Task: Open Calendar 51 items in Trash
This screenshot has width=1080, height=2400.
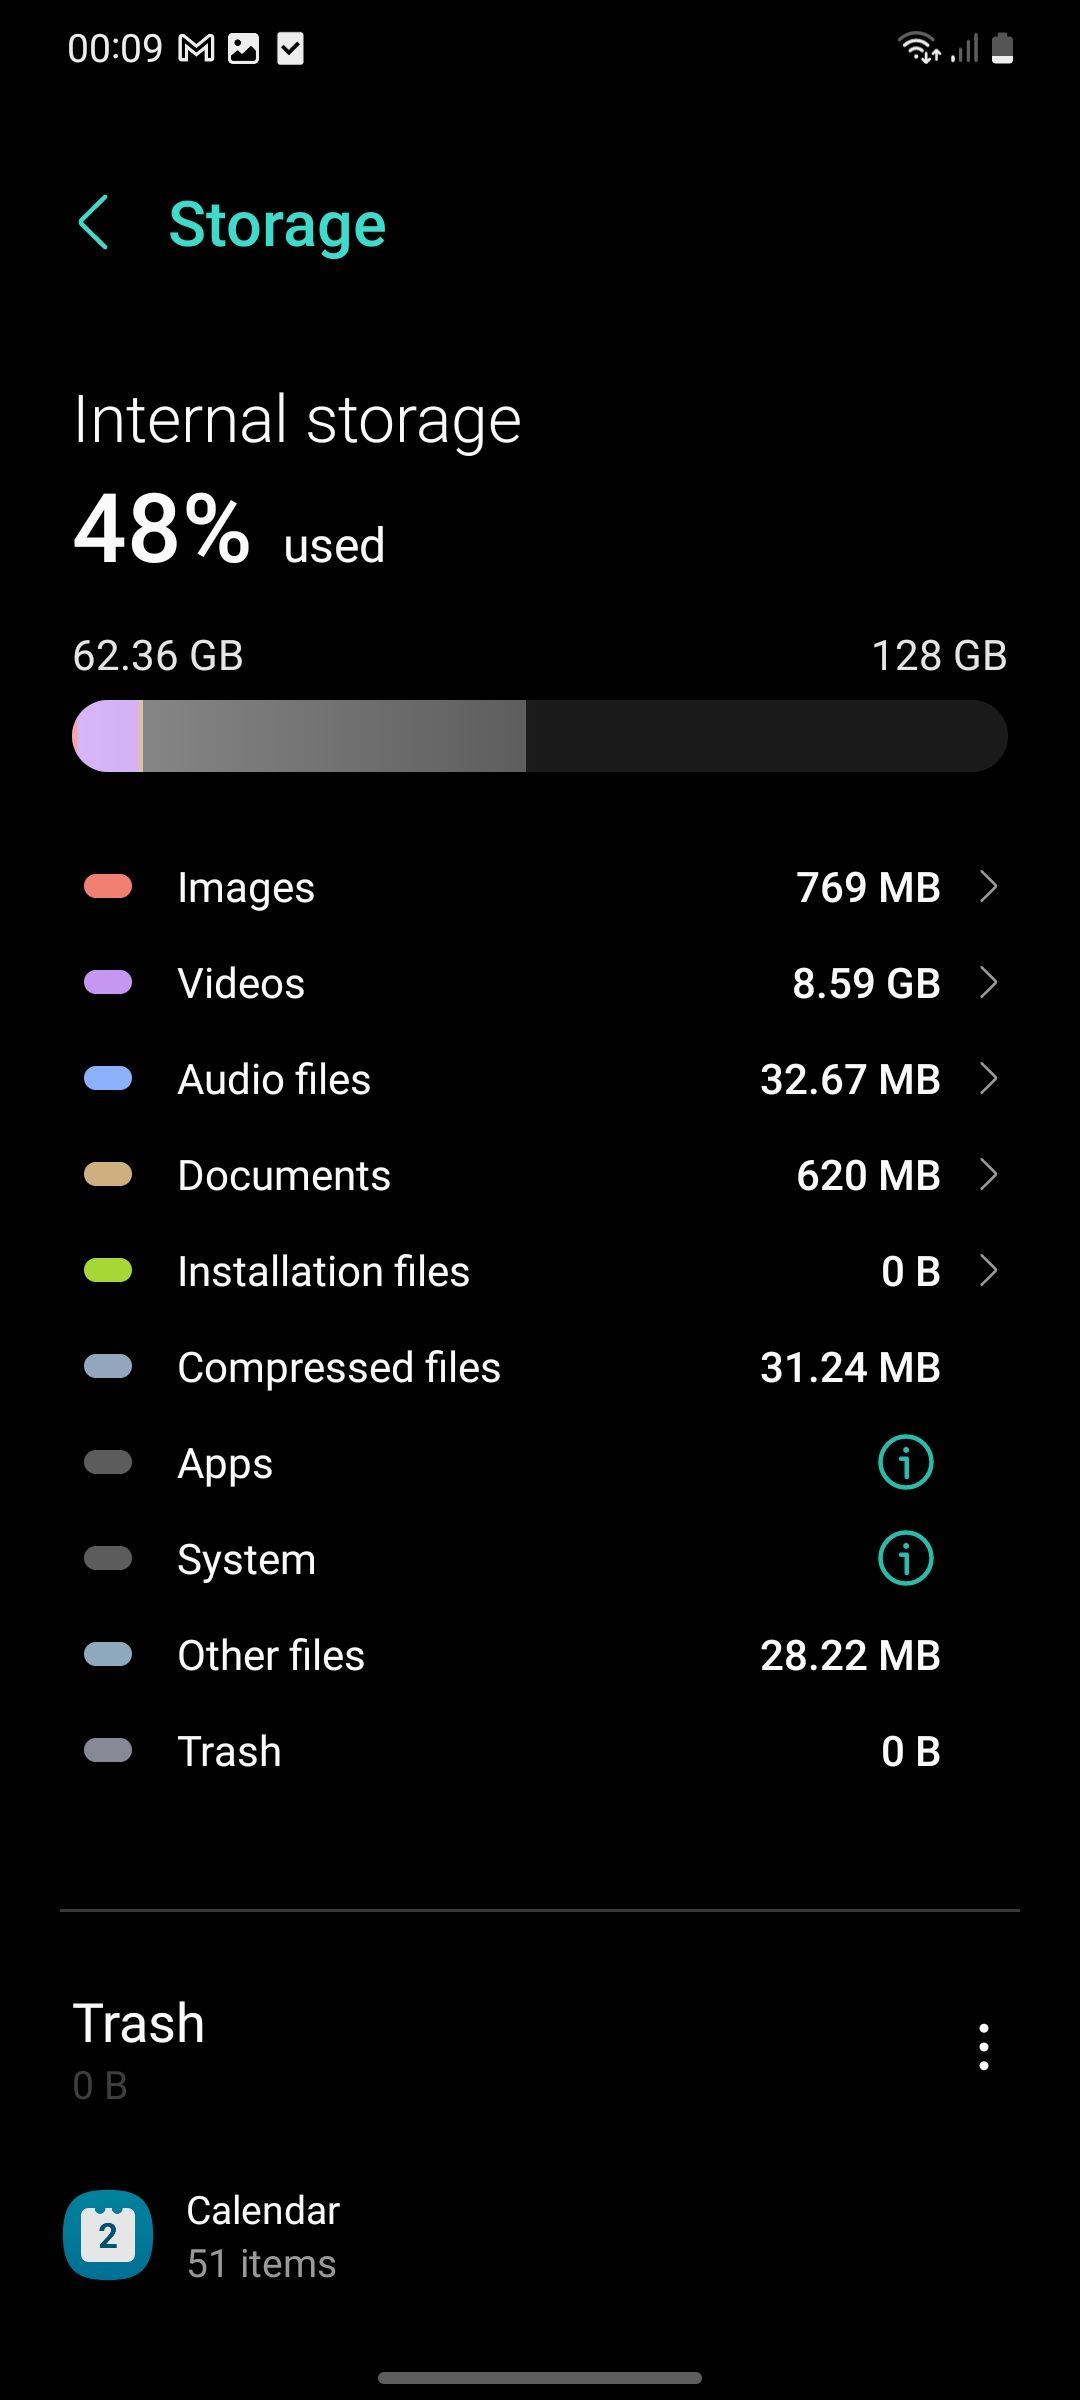Action: click(263, 2237)
